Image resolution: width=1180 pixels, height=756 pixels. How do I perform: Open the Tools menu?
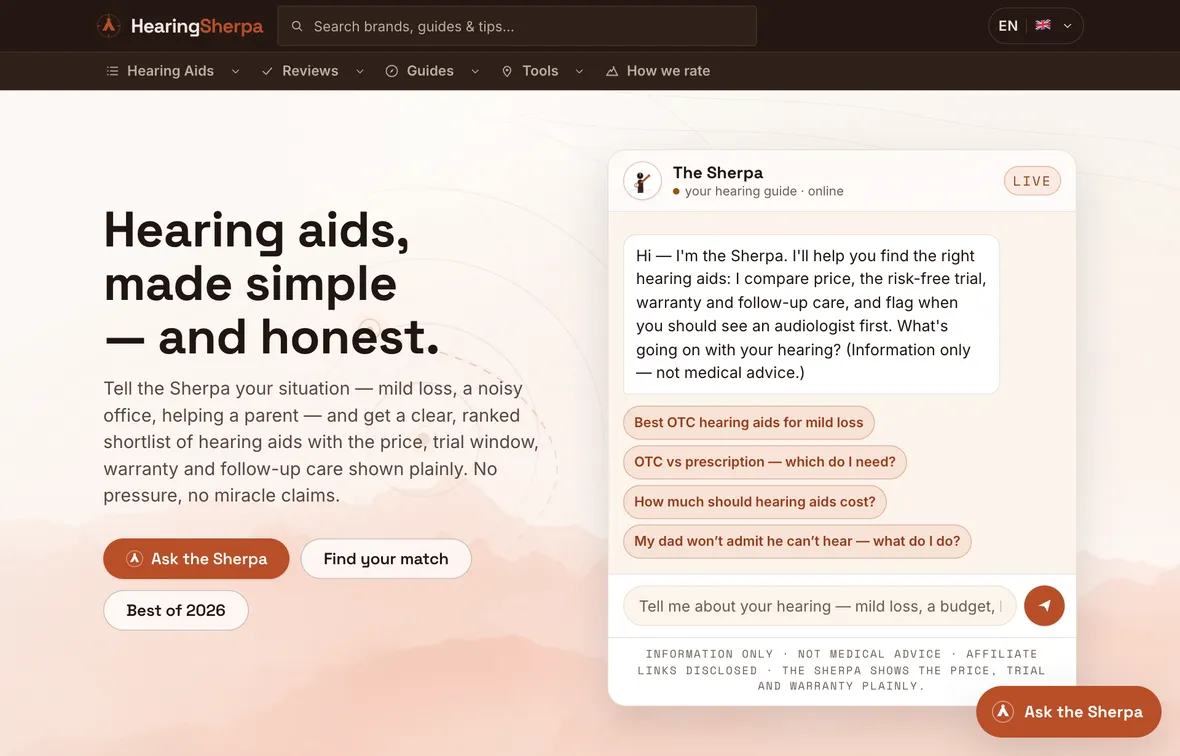(x=540, y=71)
